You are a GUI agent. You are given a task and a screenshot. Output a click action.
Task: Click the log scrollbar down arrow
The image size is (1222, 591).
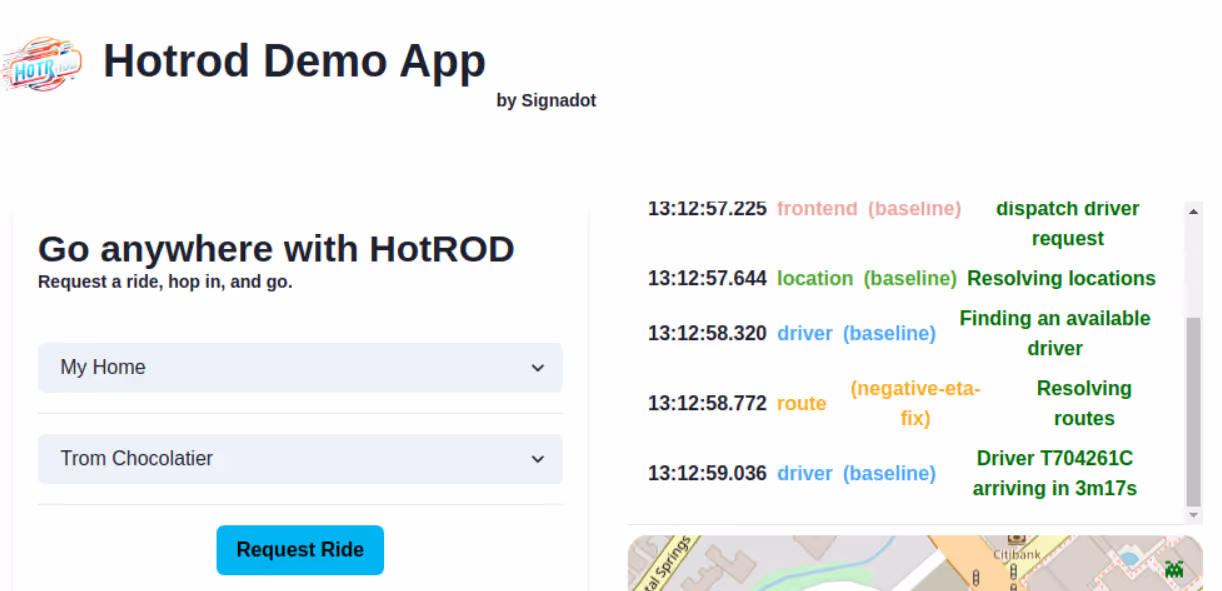tap(1193, 515)
